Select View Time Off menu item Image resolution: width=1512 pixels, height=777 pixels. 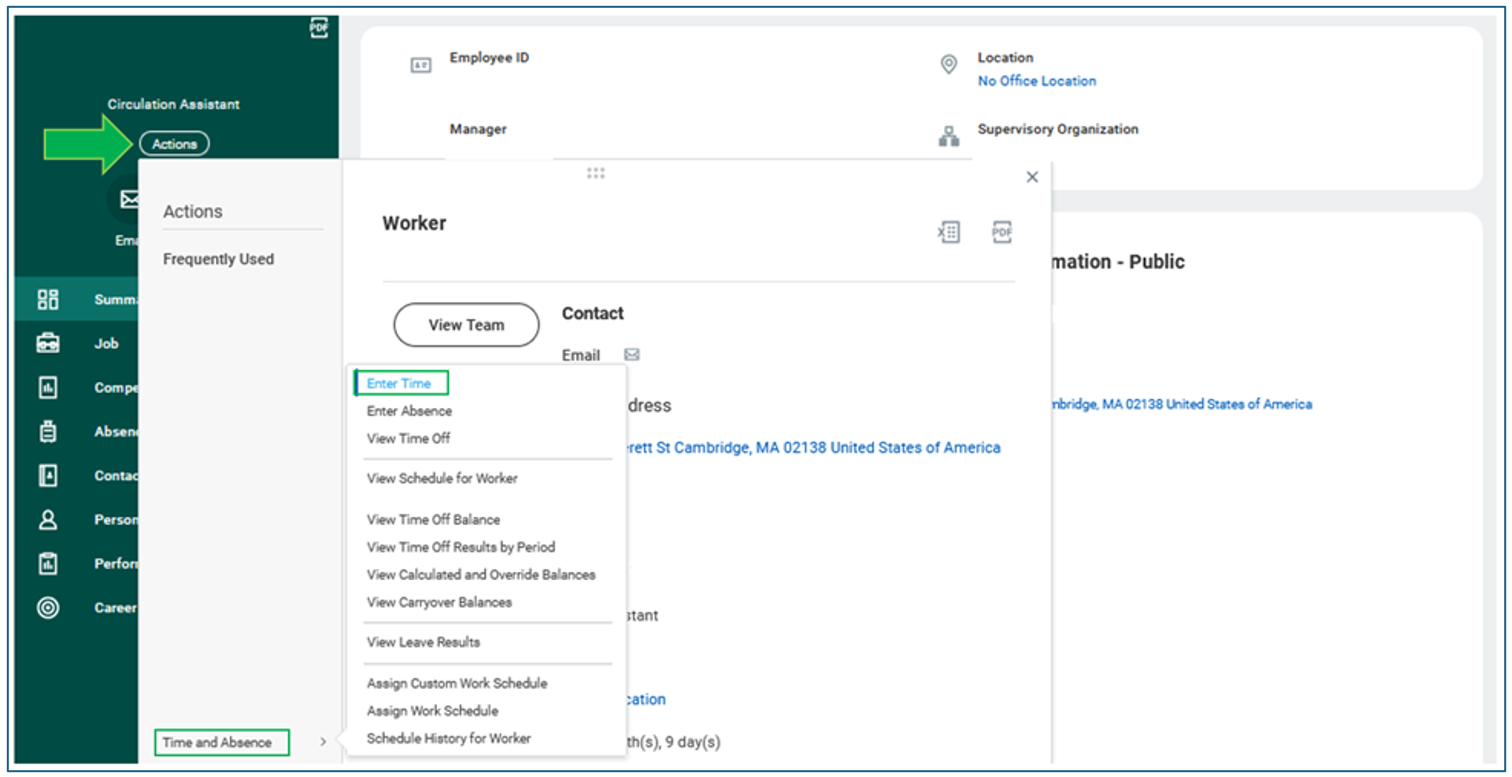coord(408,438)
